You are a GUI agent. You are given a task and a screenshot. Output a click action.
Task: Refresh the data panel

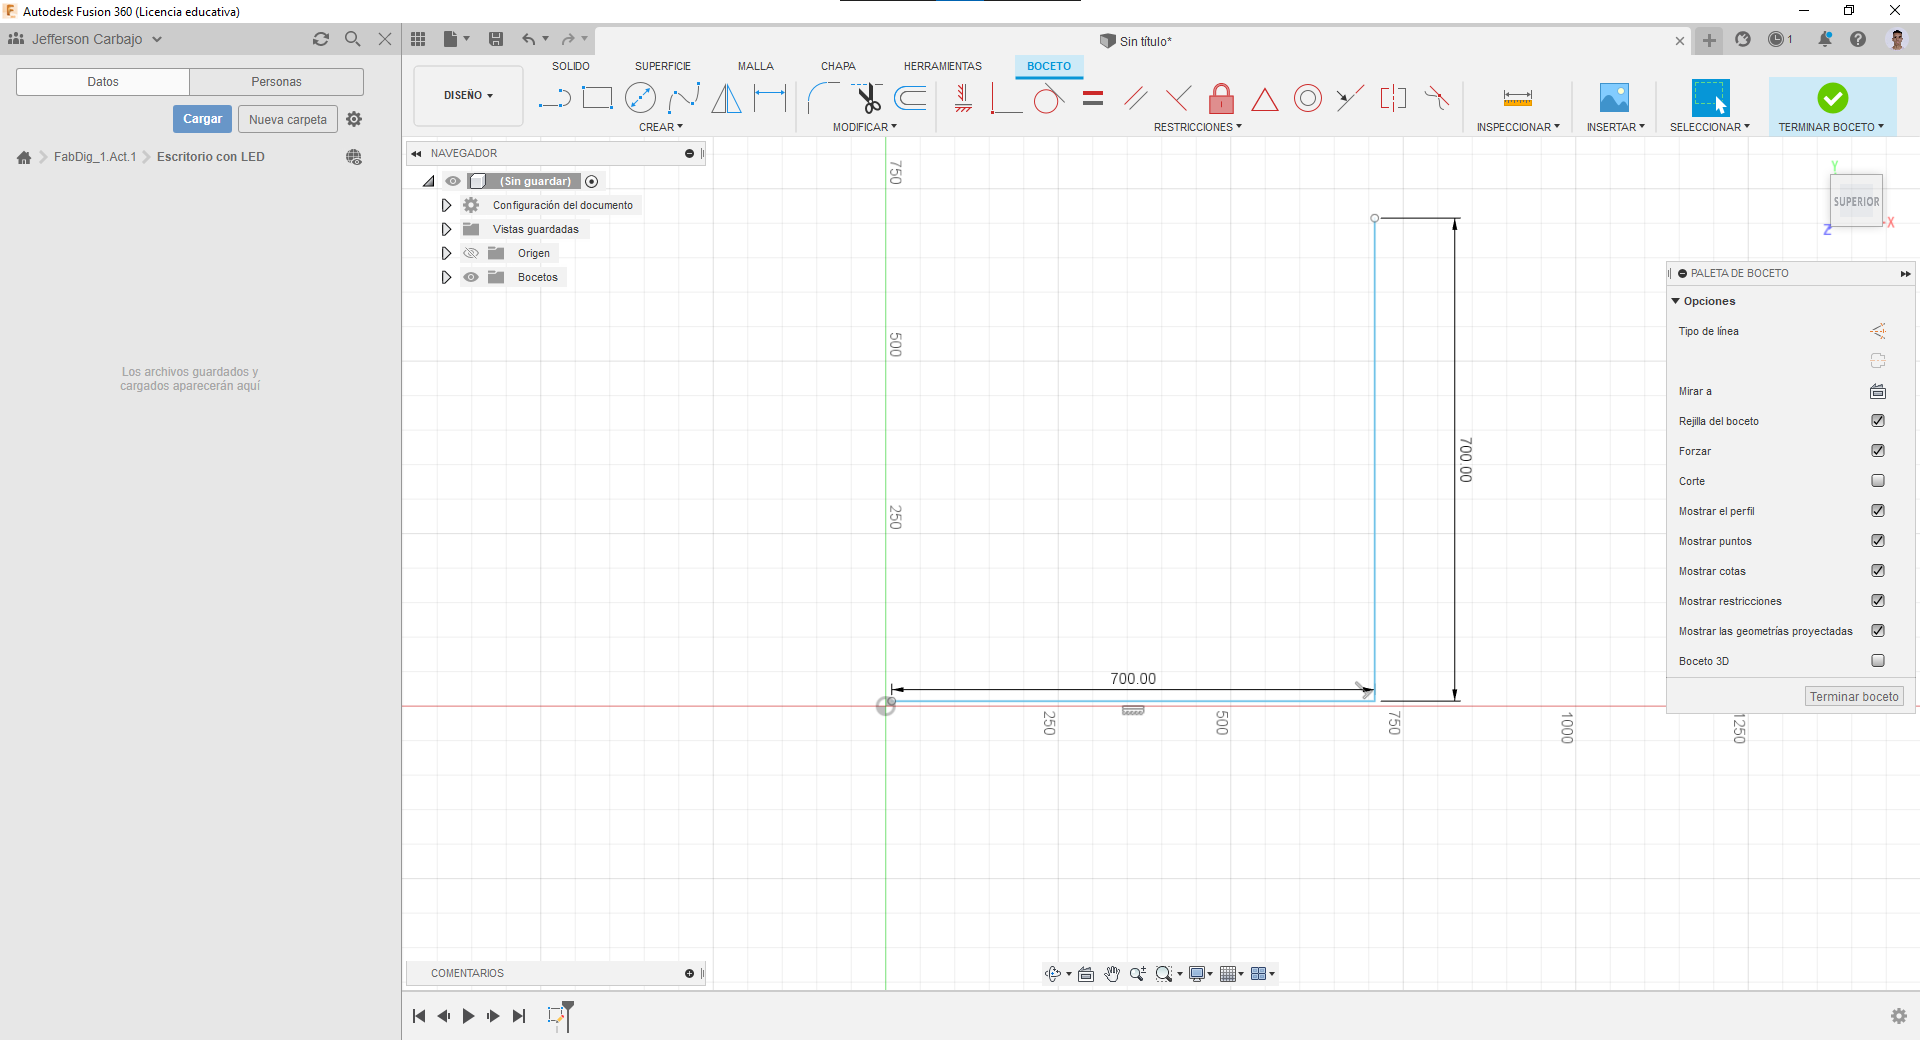click(321, 39)
